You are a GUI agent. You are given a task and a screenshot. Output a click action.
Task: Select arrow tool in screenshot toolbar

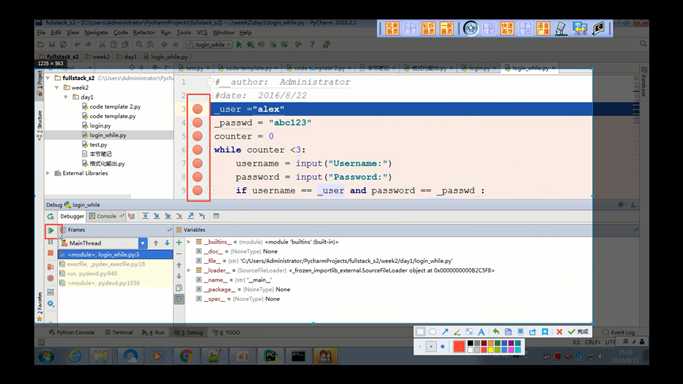[x=445, y=332]
